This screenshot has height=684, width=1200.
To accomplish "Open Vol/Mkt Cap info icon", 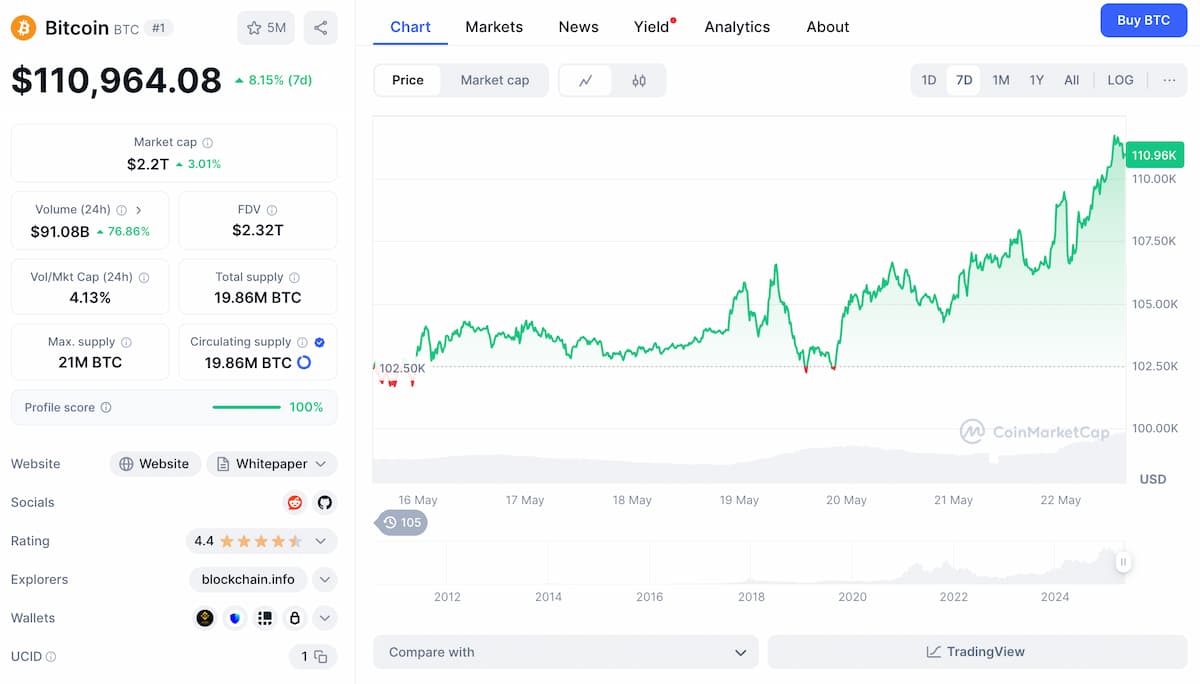I will pyautogui.click(x=144, y=278).
